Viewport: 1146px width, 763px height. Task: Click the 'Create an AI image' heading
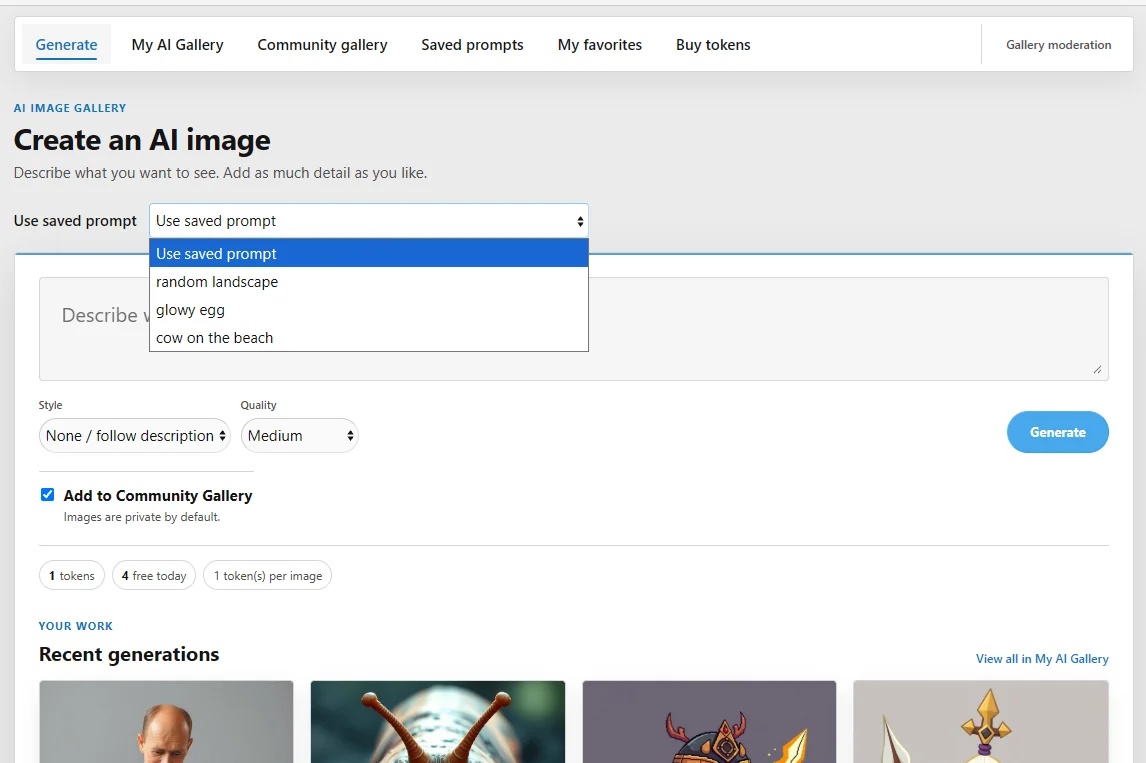[143, 140]
